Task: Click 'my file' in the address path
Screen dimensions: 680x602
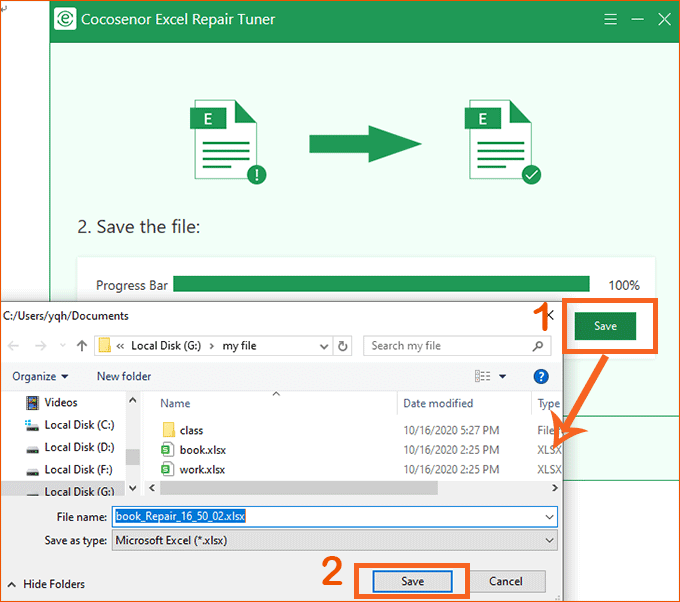Action: [x=239, y=346]
